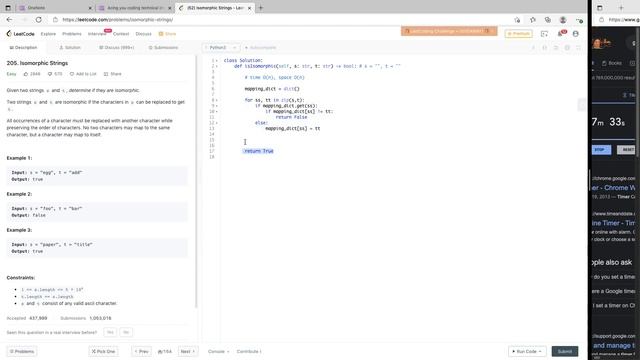Switch to the second browser tab

click(x=135, y=8)
